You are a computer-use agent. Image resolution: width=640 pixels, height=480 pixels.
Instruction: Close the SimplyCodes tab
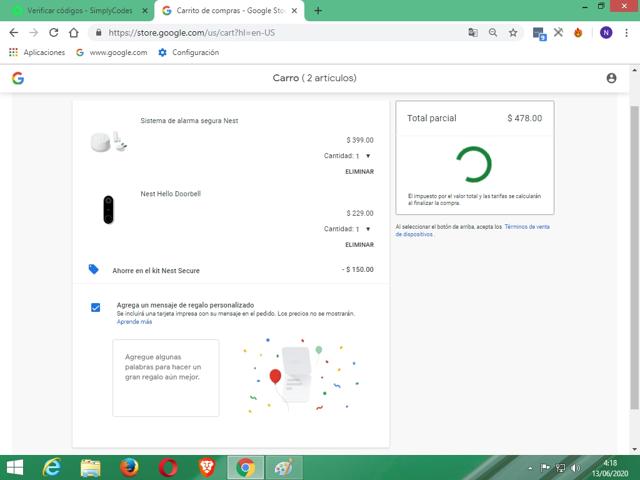pyautogui.click(x=144, y=11)
